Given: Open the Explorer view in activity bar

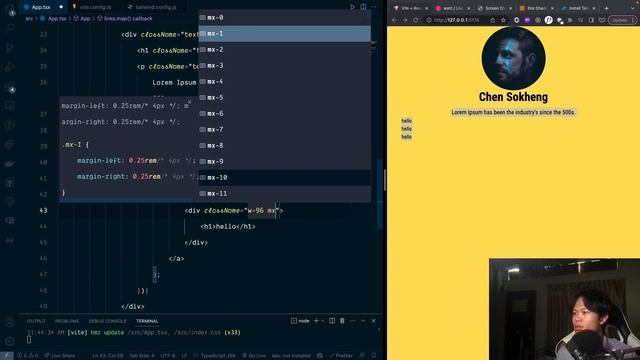Looking at the screenshot, I should click(10, 10).
